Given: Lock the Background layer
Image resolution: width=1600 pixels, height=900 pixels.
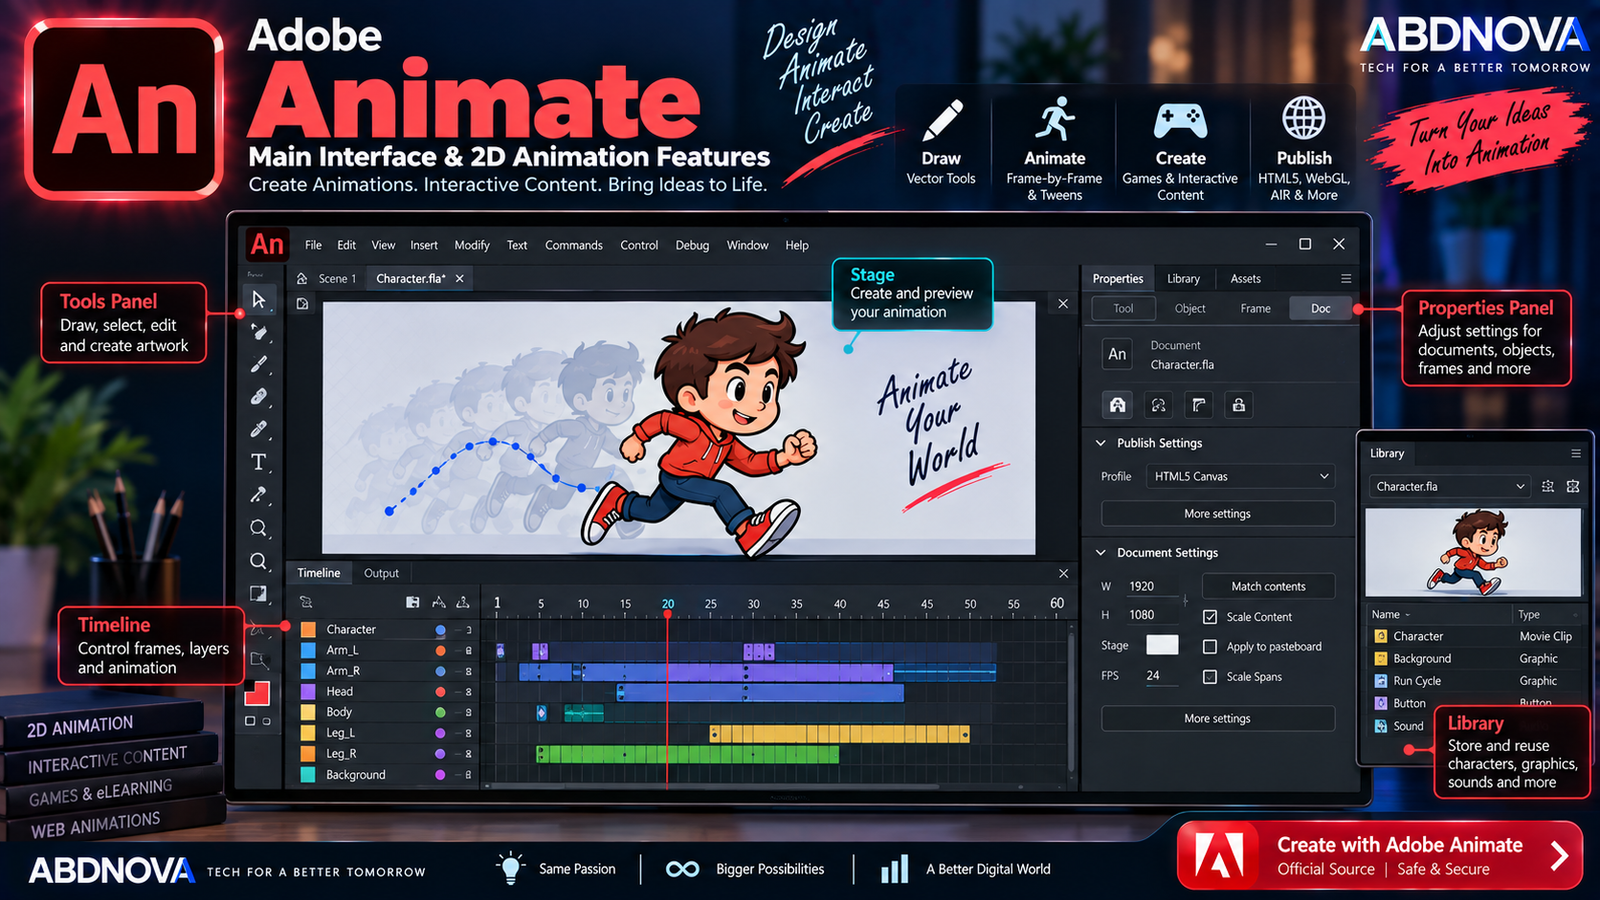Looking at the screenshot, I should 468,775.
